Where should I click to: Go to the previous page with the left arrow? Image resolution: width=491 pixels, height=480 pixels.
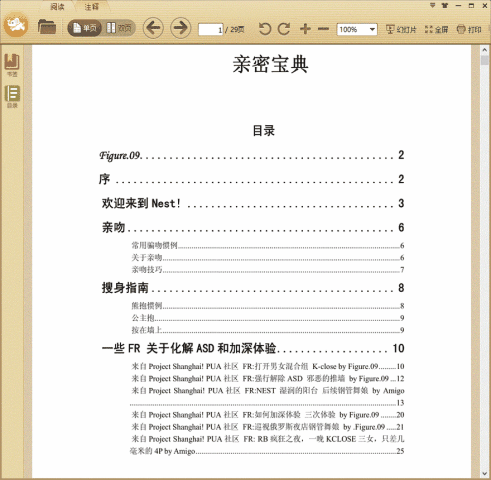pyautogui.click(x=153, y=28)
